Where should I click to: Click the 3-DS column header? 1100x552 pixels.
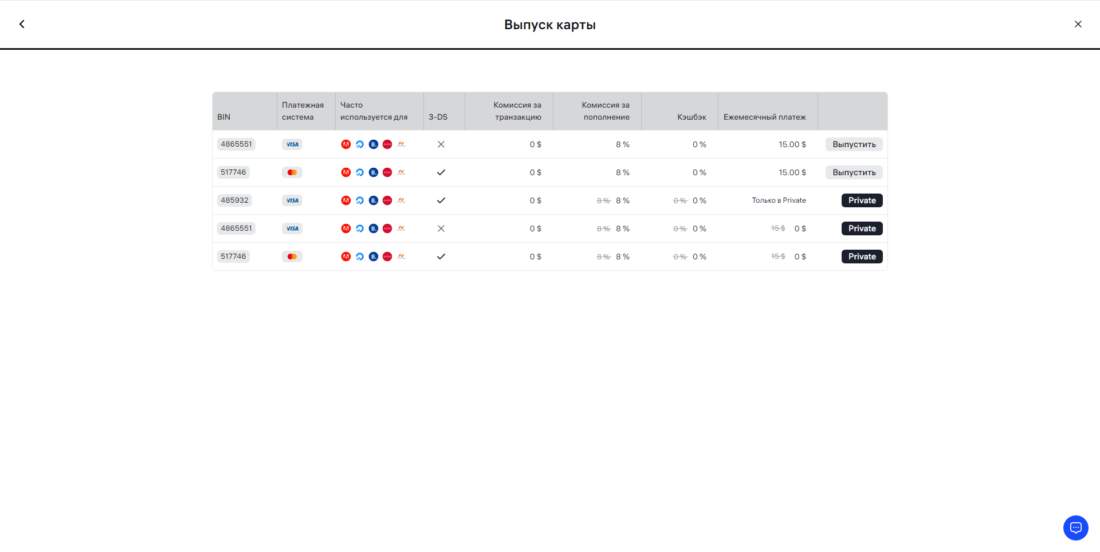(438, 117)
